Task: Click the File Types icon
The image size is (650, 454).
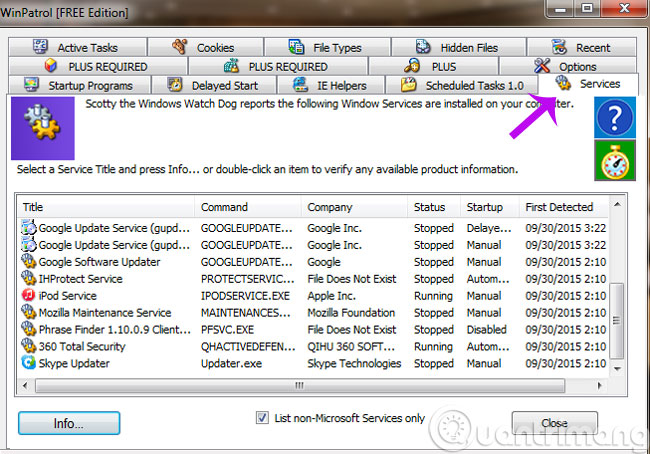Action: click(x=296, y=47)
